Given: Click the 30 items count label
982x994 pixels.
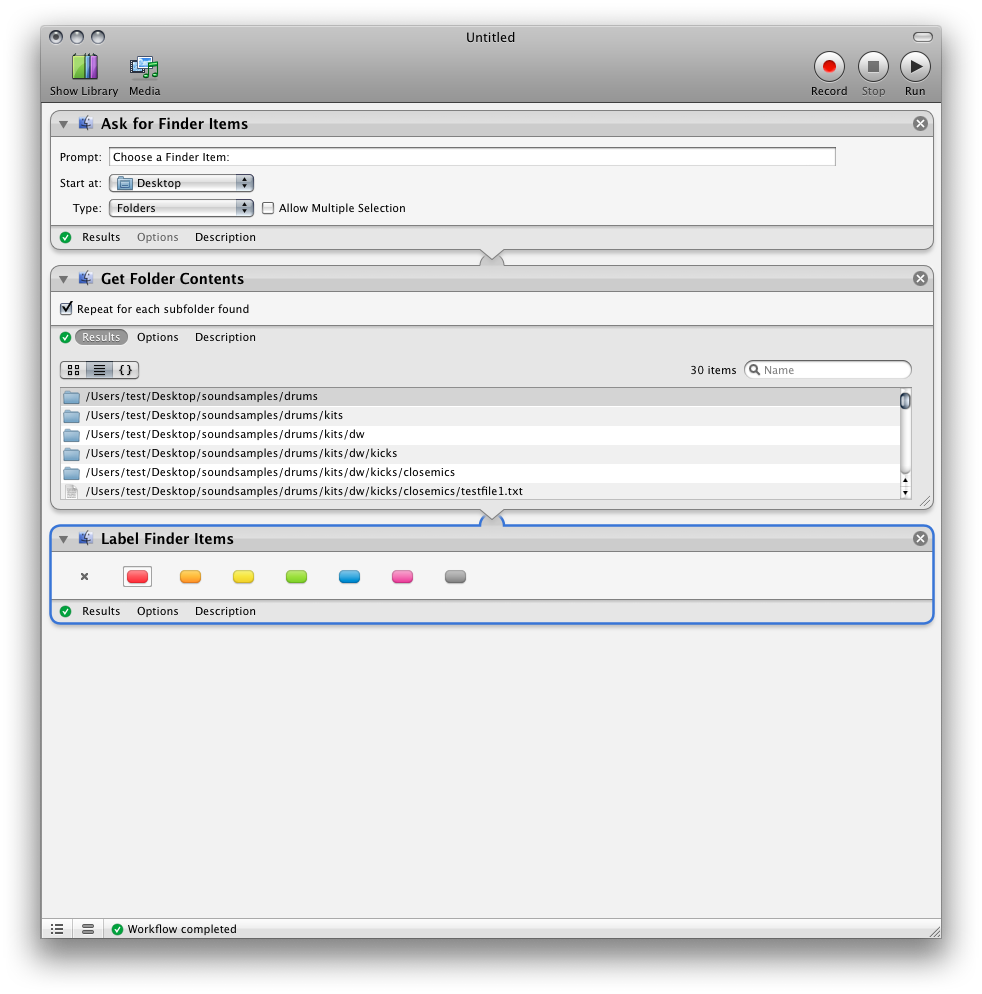Looking at the screenshot, I should coord(713,370).
